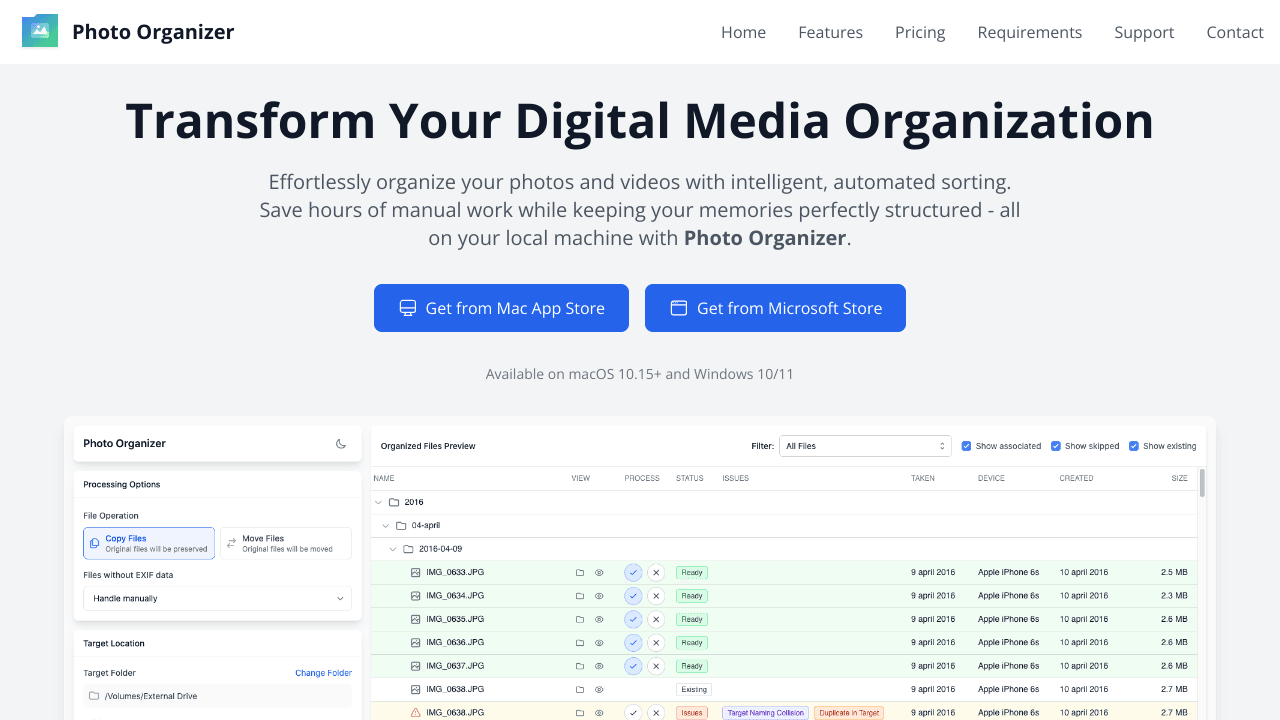Toggle the Show skipped checkbox
Viewport: 1280px width, 720px height.
[x=1056, y=446]
